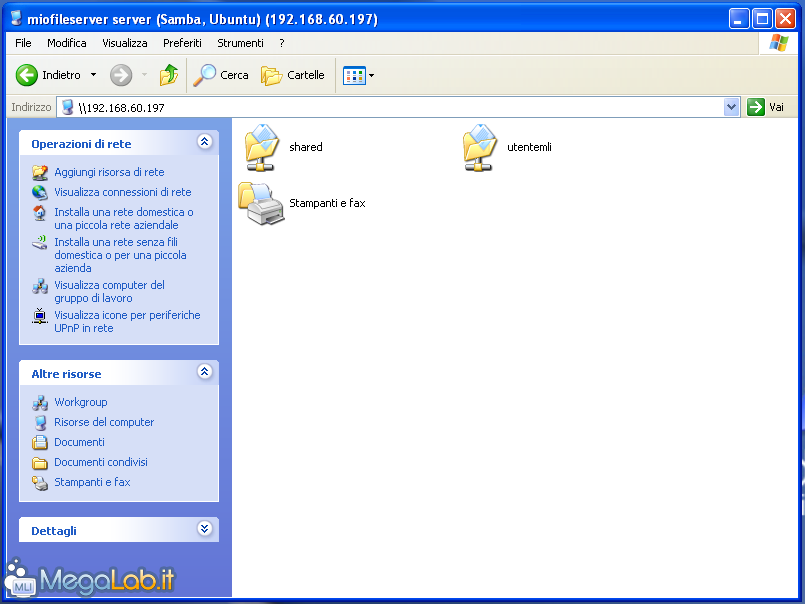The width and height of the screenshot is (805, 604).
Task: Click the sidebar Stampanti e fax icon
Action: [x=40, y=483]
